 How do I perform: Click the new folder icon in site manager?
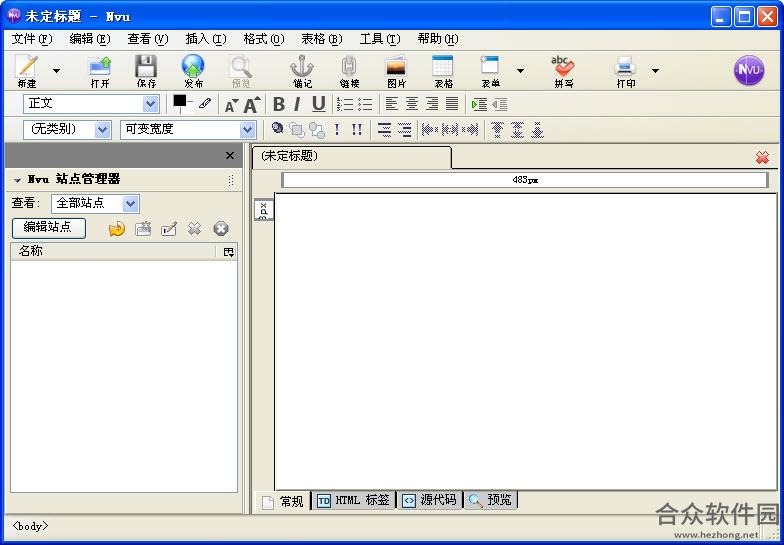(x=143, y=229)
